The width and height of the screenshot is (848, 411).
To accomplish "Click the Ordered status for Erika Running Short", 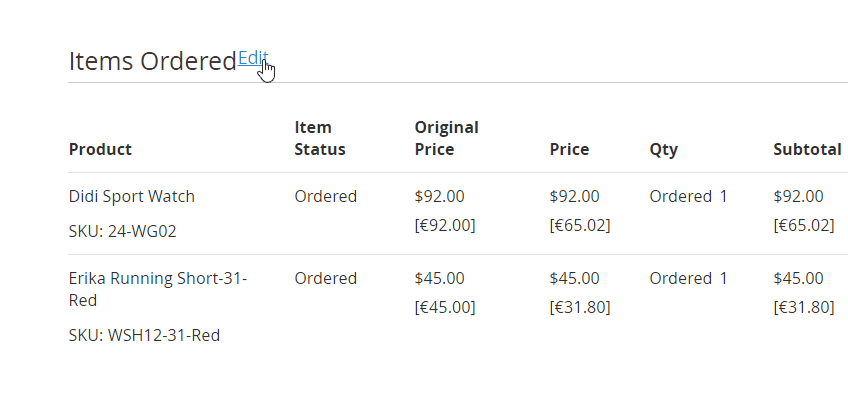I will (x=326, y=279).
